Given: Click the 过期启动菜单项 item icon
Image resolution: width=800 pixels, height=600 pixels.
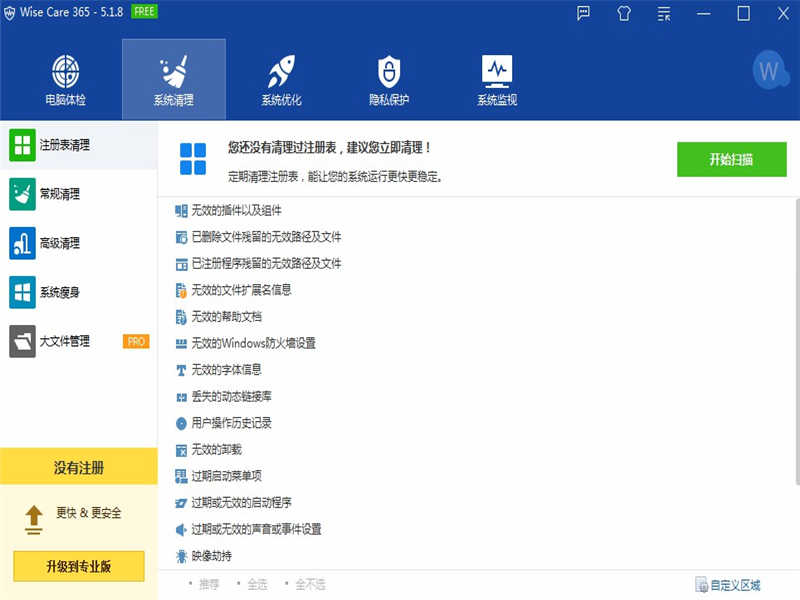Looking at the screenshot, I should pos(181,477).
